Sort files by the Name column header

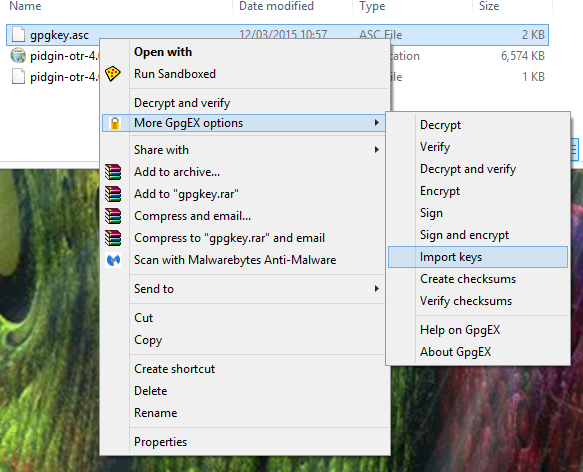[x=25, y=6]
